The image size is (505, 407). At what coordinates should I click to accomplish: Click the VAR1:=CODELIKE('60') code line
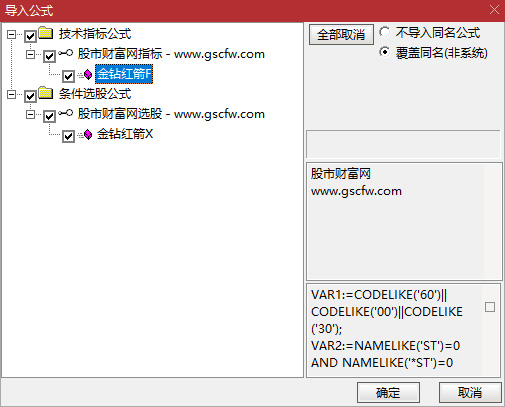click(379, 295)
